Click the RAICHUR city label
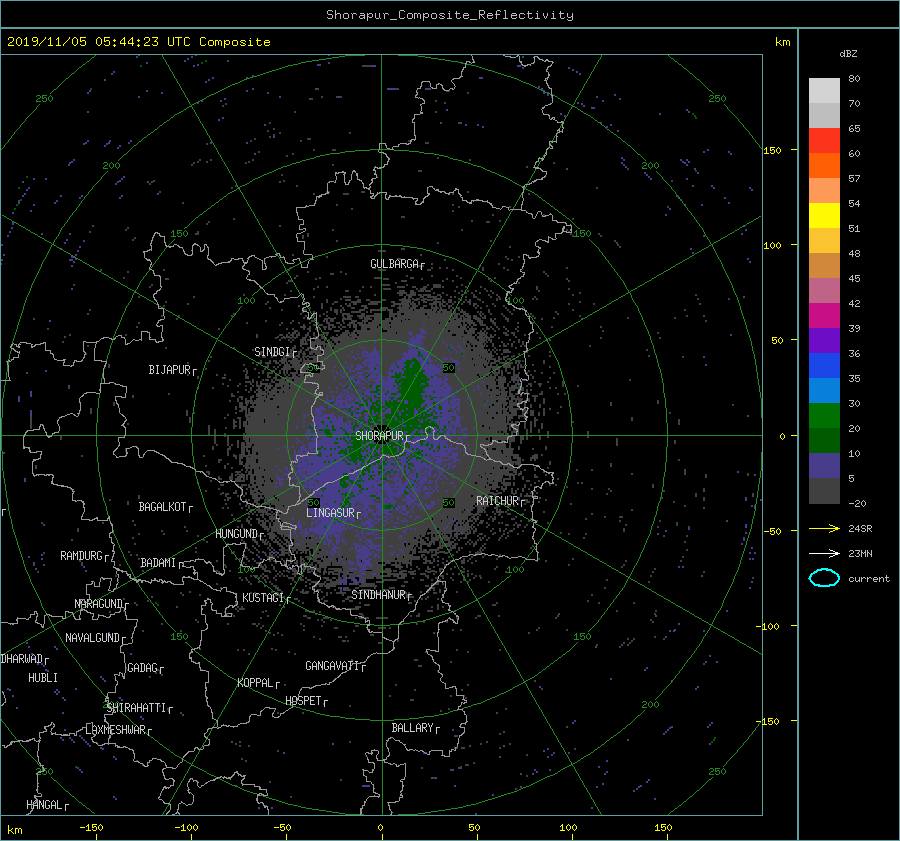This screenshot has width=900, height=841. click(498, 501)
